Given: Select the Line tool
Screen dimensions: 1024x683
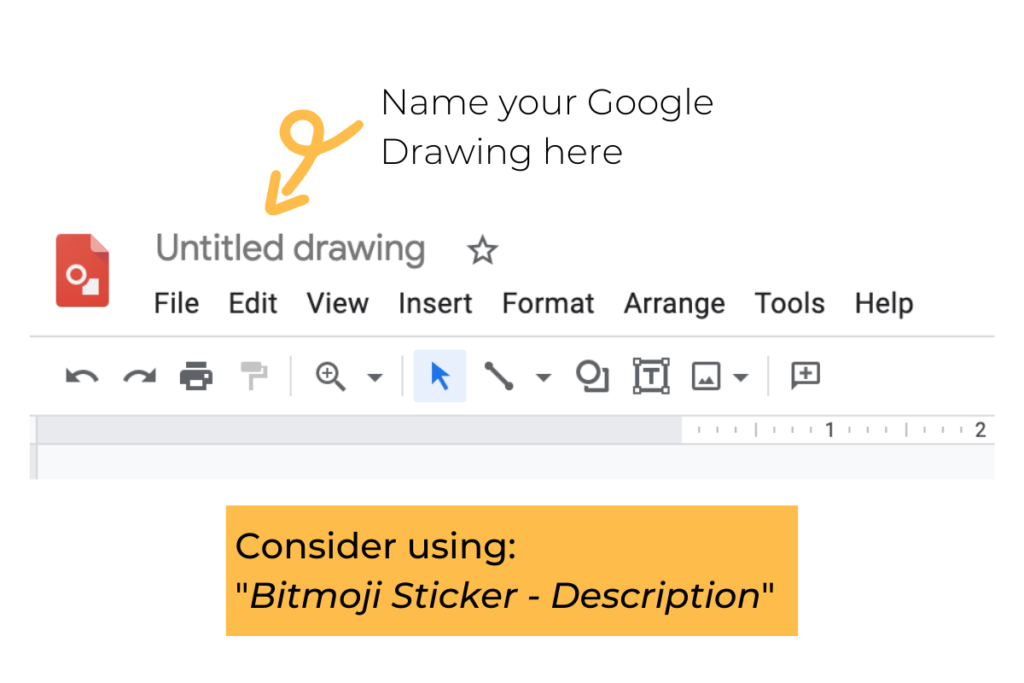Looking at the screenshot, I should 499,376.
